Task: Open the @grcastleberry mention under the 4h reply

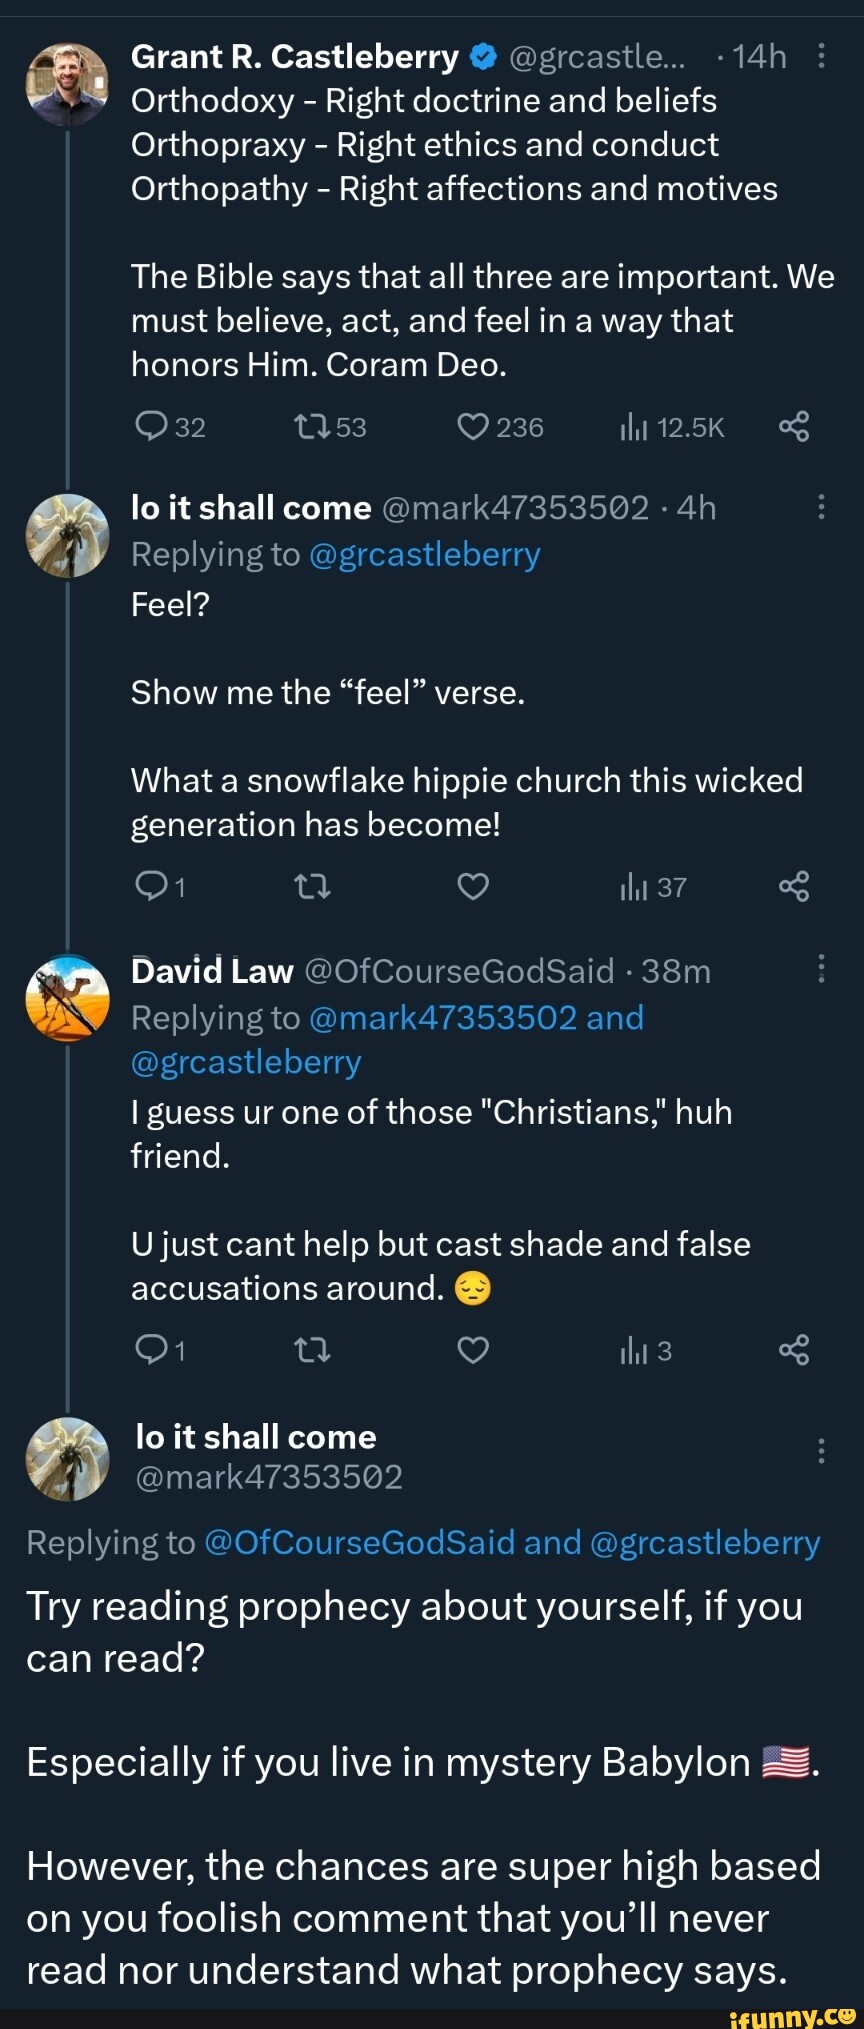Action: [425, 554]
